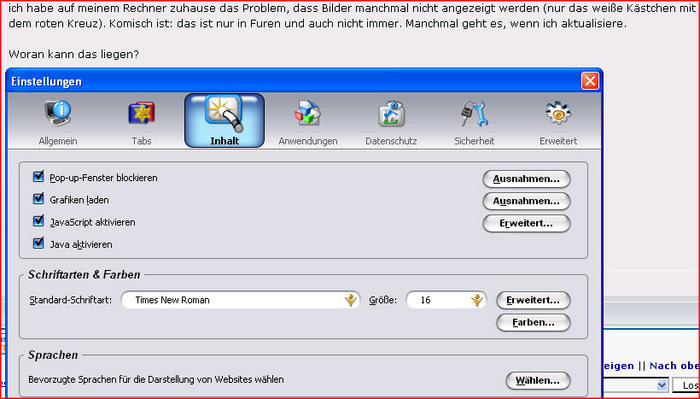
Task: Click the Wählen languages button
Action: 538,381
